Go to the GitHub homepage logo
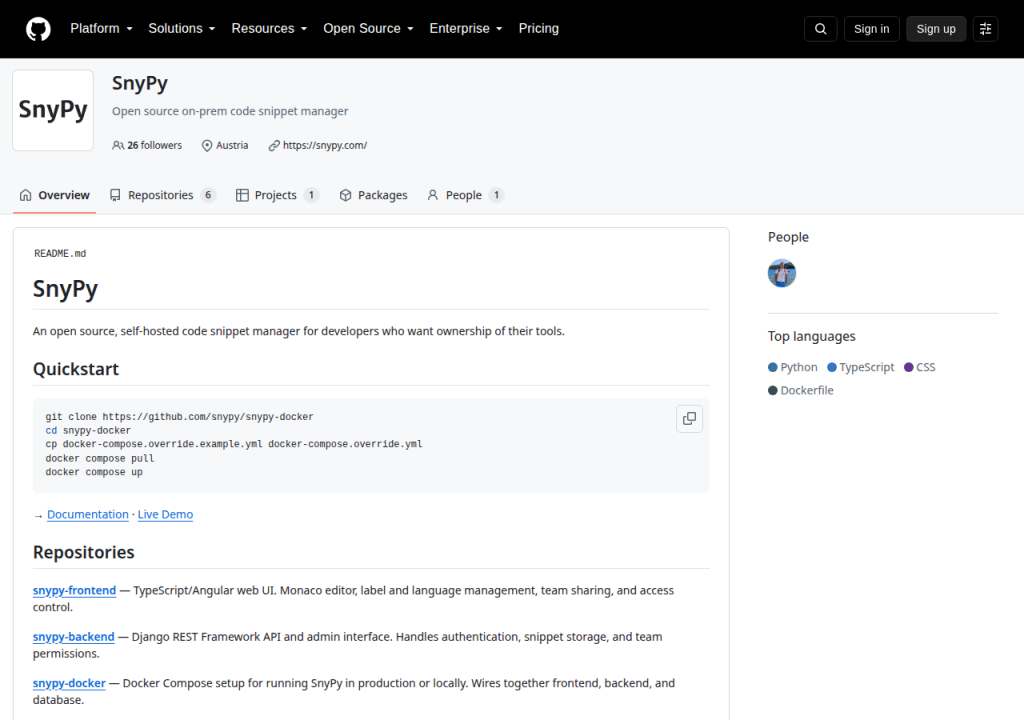Image resolution: width=1024 pixels, height=720 pixels. coord(38,29)
